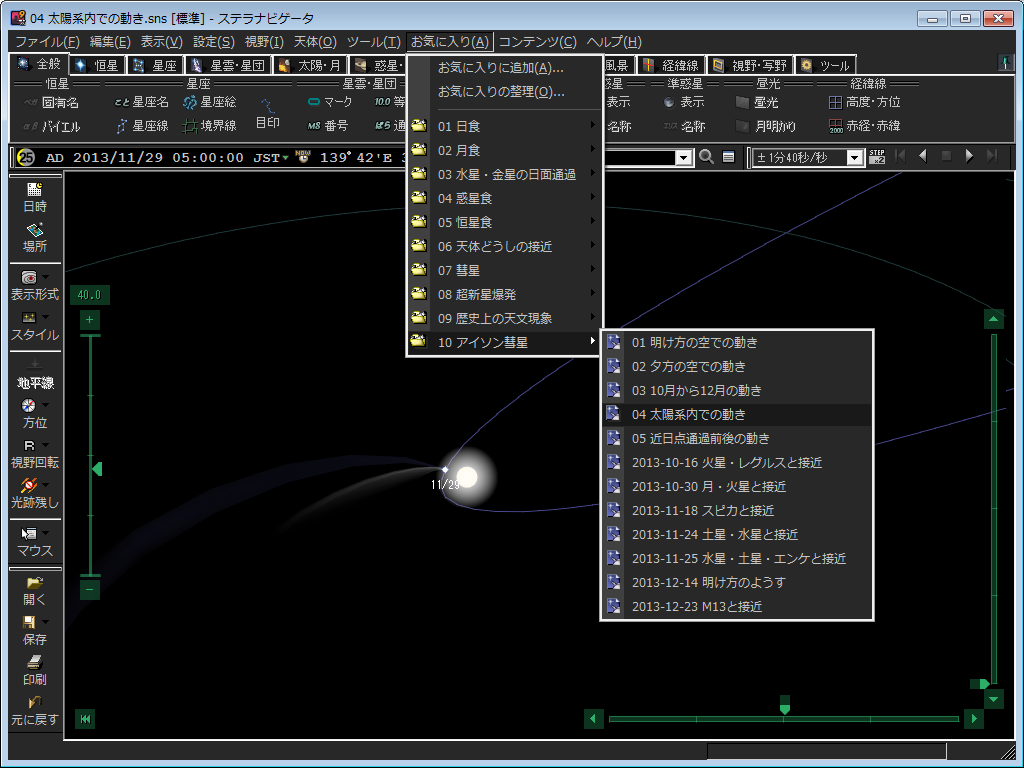Image resolution: width=1024 pixels, height=768 pixels.
Task: Click the play backward button
Action: click(x=923, y=156)
